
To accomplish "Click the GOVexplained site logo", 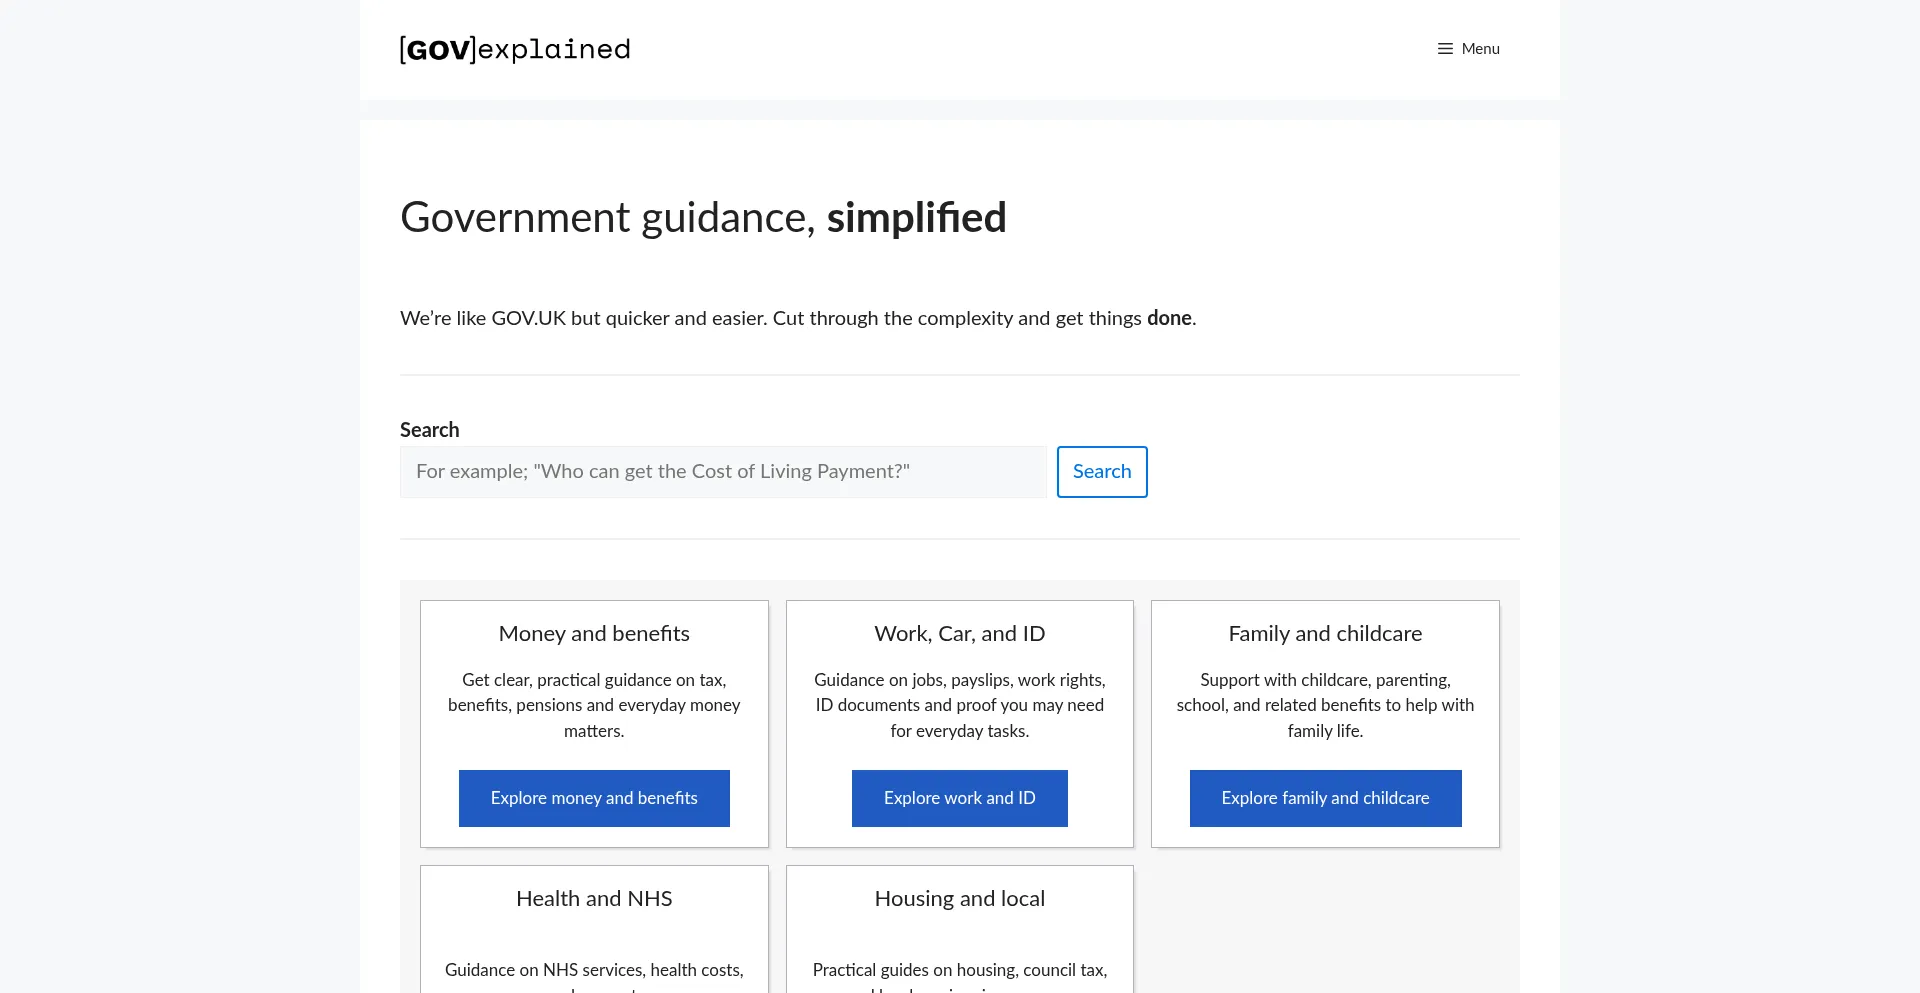I will (x=515, y=49).
